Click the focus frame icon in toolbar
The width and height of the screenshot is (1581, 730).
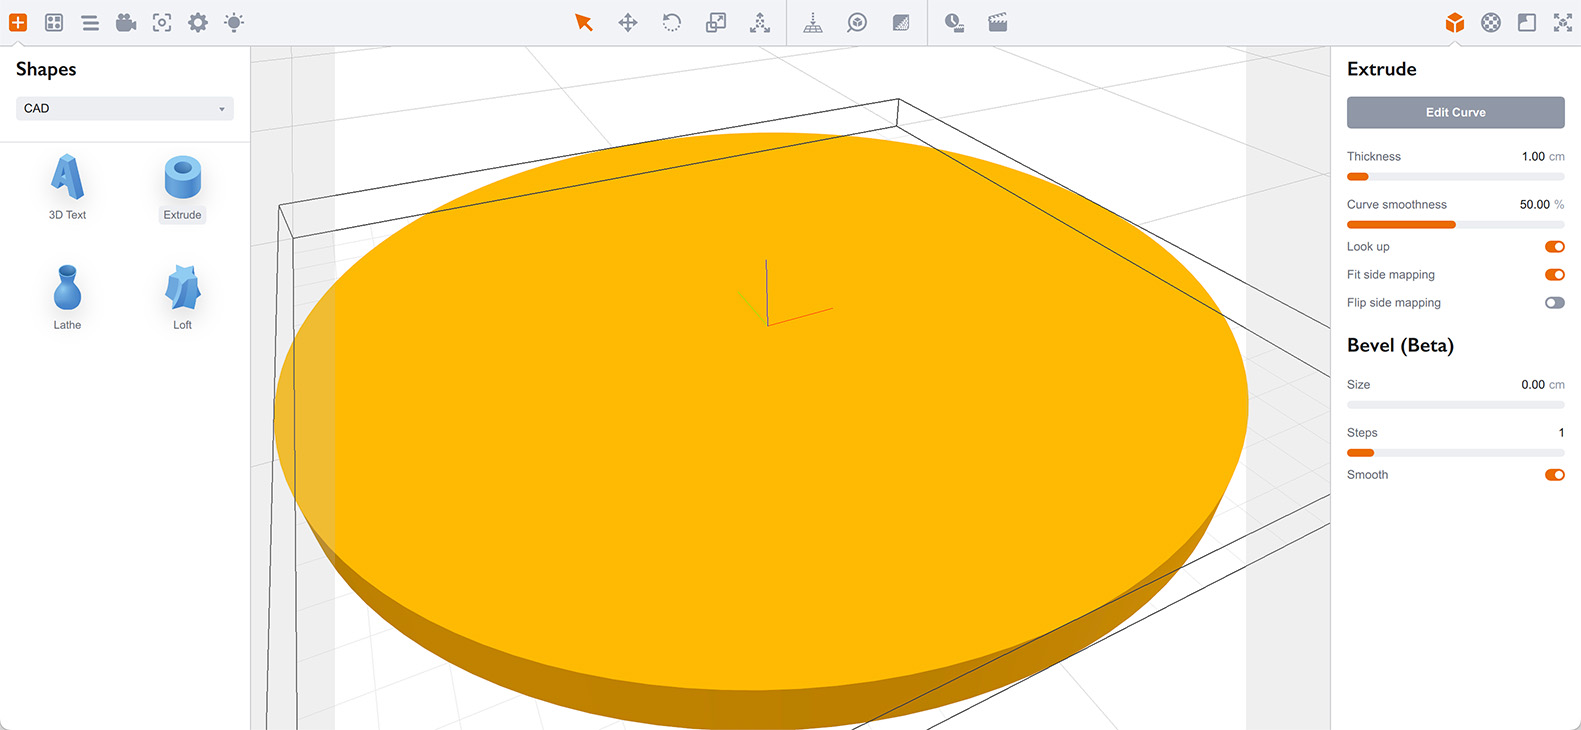click(x=162, y=22)
